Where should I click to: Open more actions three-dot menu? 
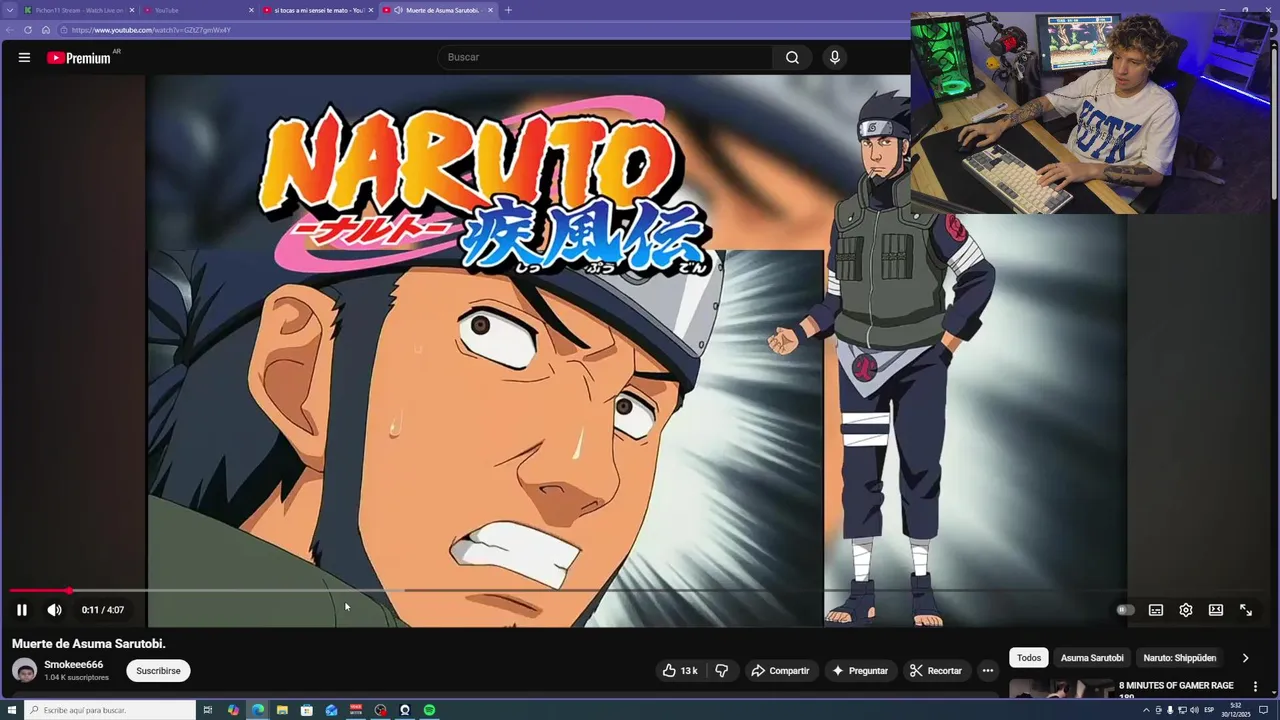[x=988, y=671]
